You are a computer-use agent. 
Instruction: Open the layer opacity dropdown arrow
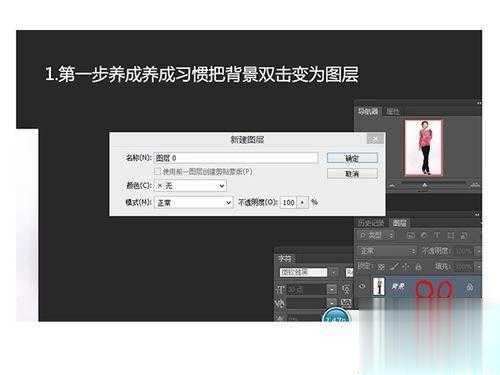coord(479,251)
